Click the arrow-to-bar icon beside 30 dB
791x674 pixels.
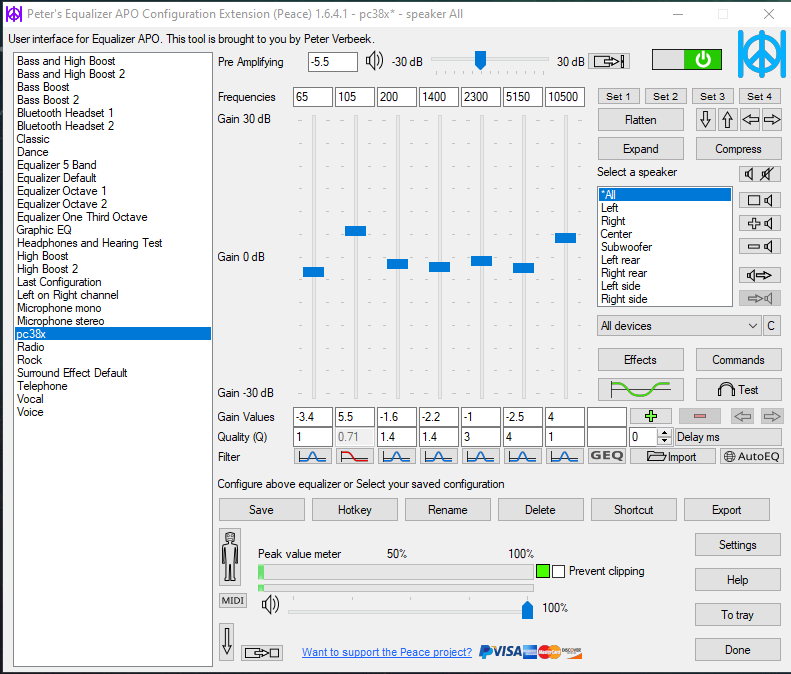[609, 62]
